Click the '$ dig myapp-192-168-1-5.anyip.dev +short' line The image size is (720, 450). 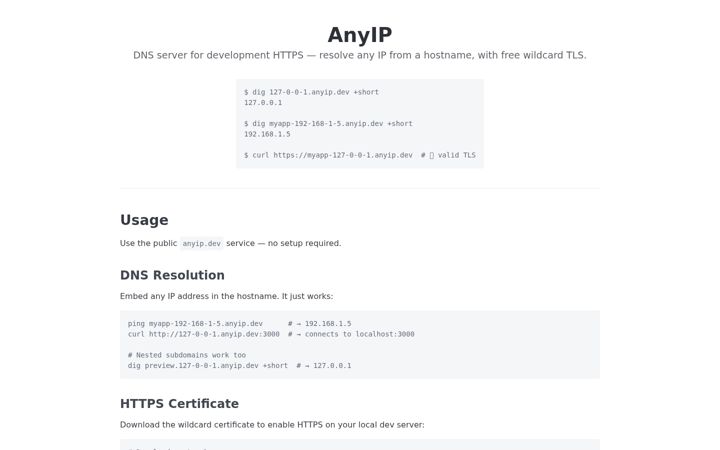[x=328, y=124]
